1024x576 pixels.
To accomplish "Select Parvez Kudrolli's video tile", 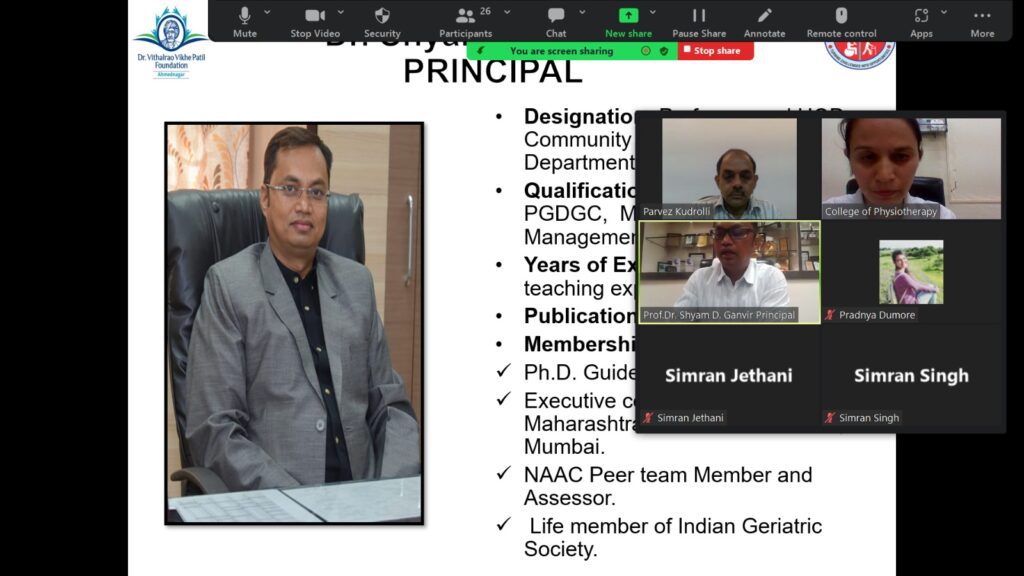I will pyautogui.click(x=729, y=168).
